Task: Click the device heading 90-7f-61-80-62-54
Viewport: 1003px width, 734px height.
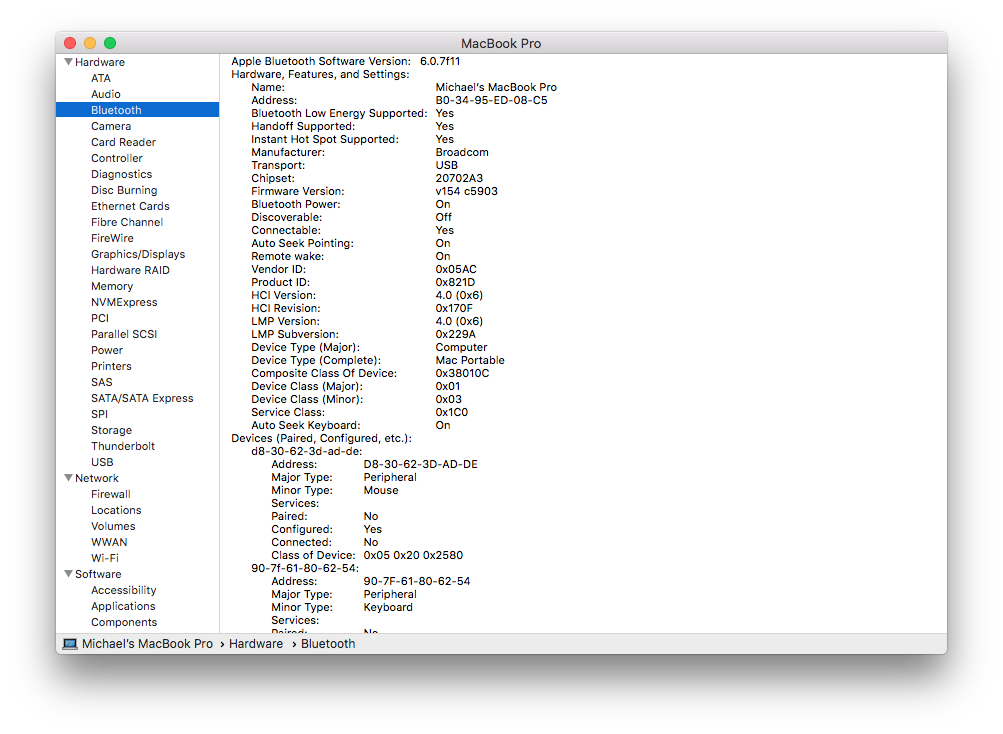Action: point(305,568)
